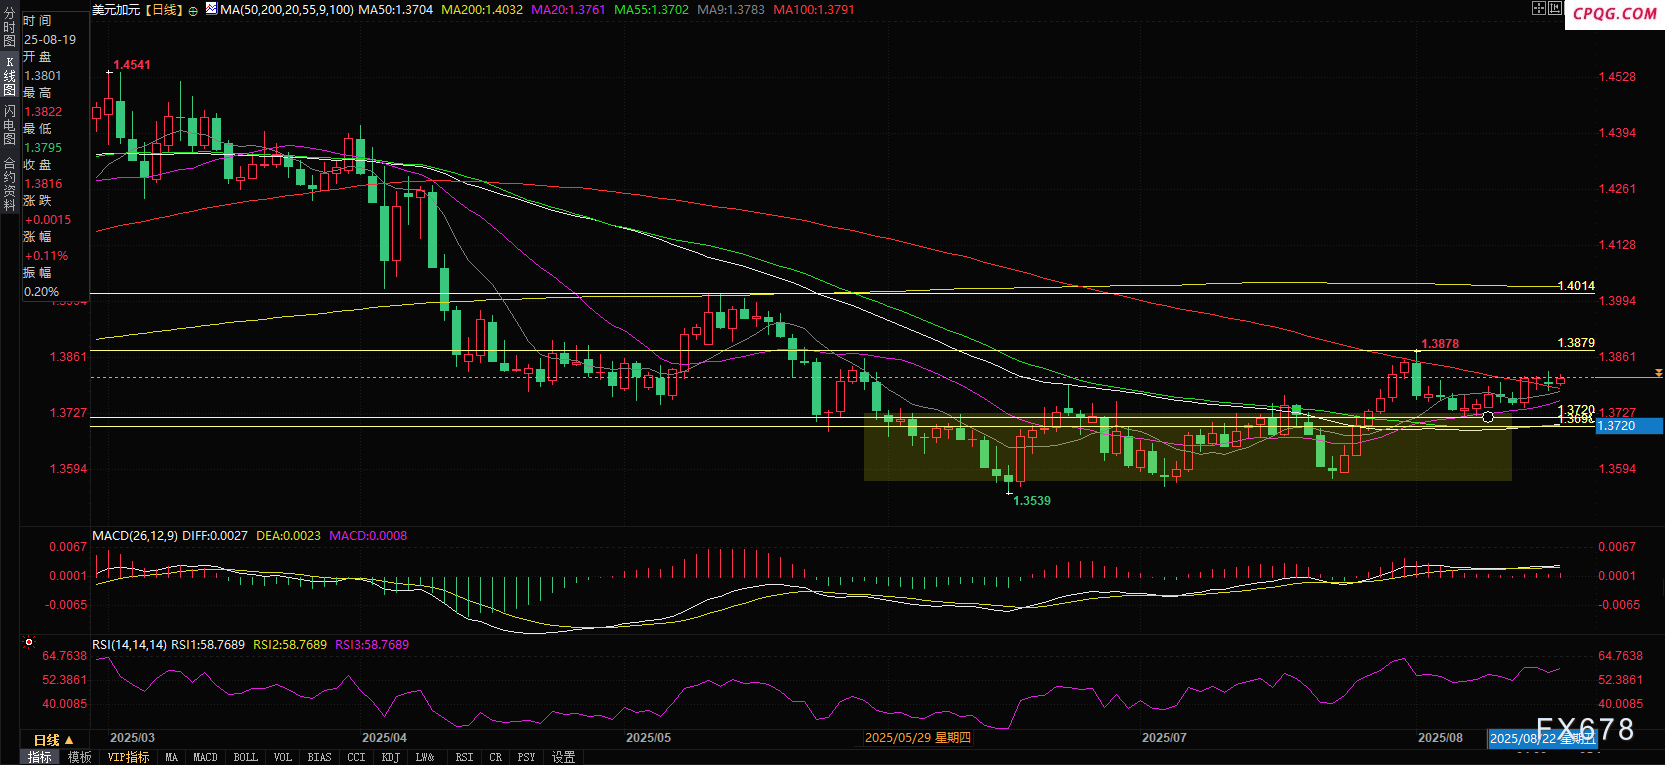Open 设置 in the indicator bar
Screen dimensions: 1665x765
pyautogui.click(x=564, y=757)
